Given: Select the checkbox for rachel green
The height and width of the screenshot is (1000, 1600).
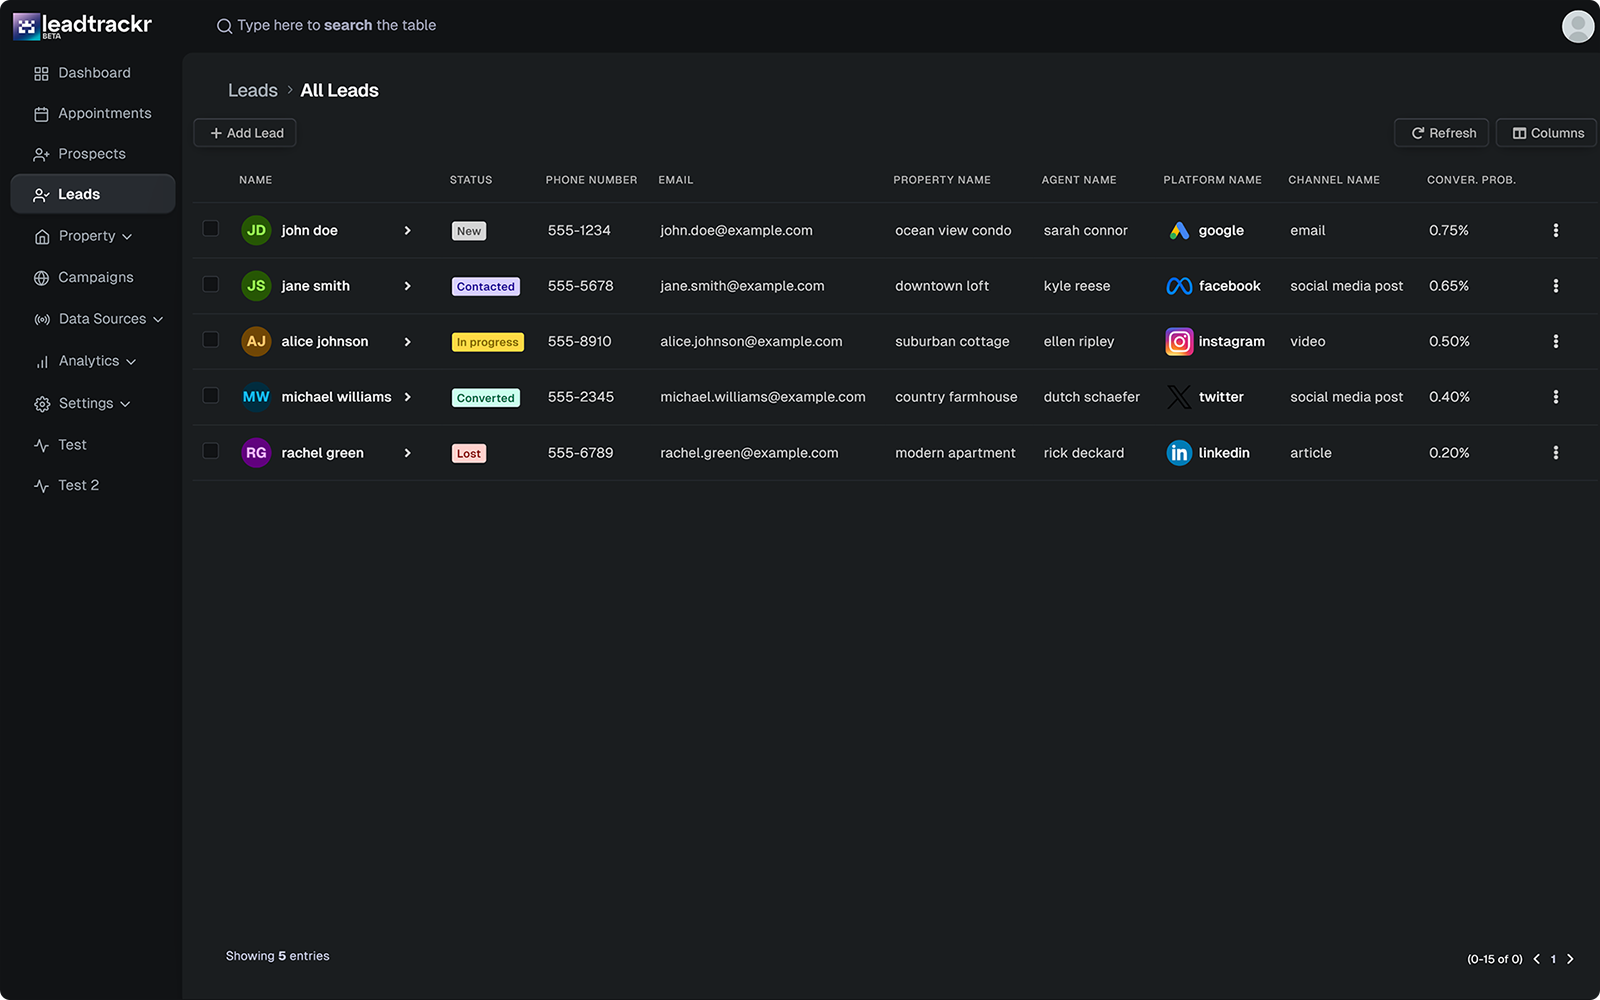Looking at the screenshot, I should [211, 451].
